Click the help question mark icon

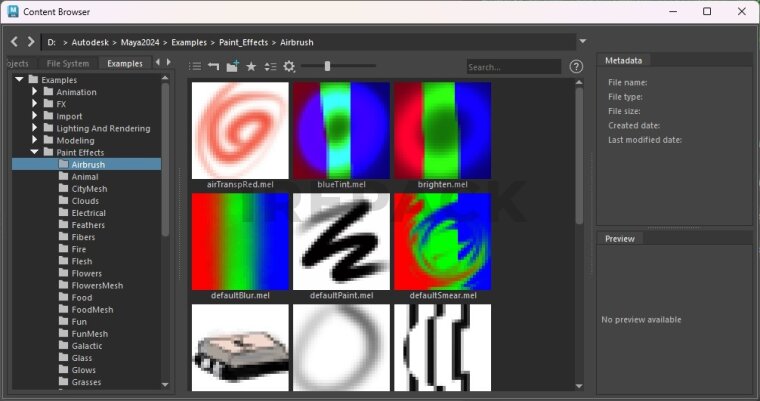(x=576, y=66)
